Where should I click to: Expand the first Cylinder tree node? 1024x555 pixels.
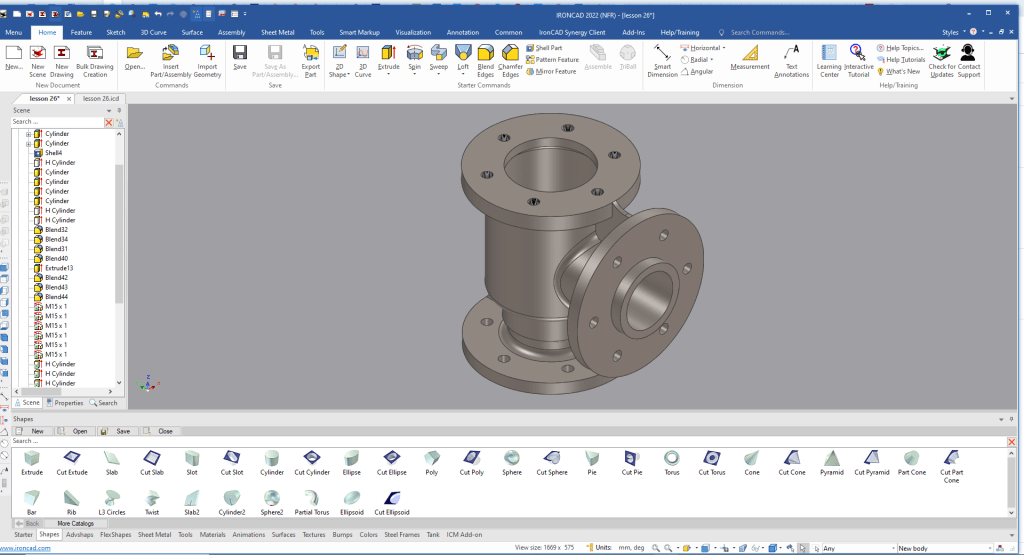coord(29,134)
